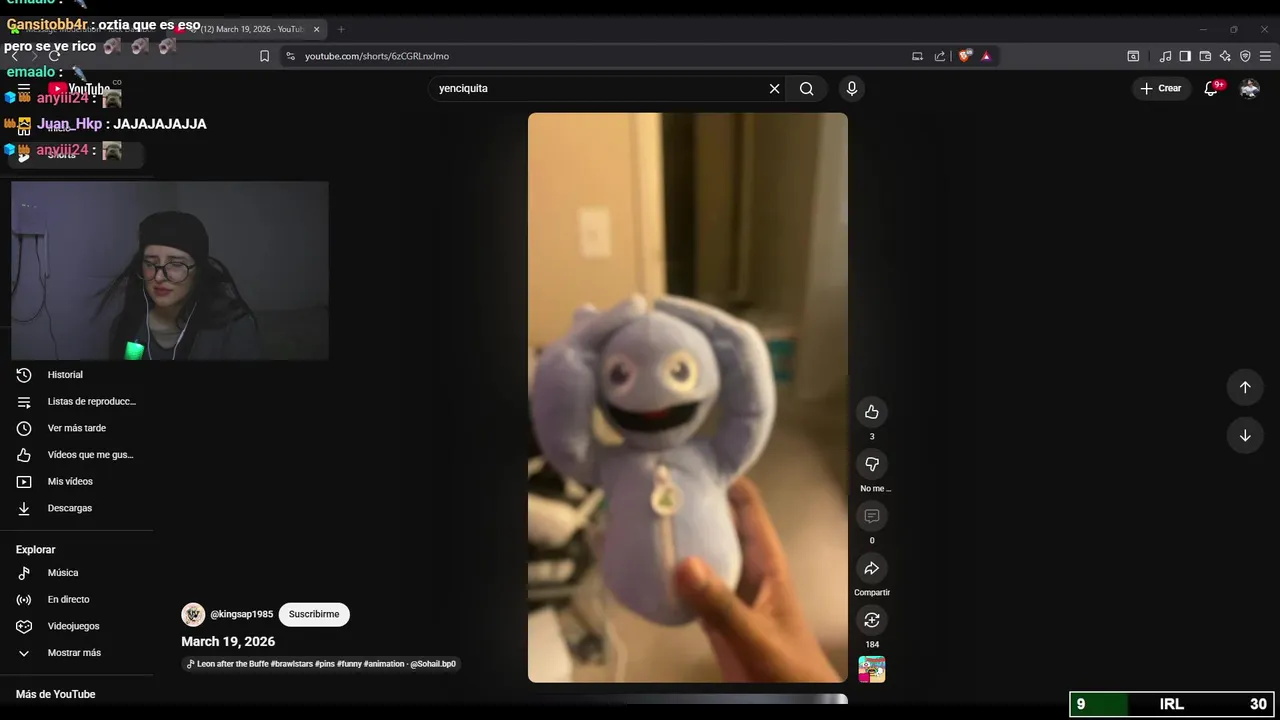Dislike the Short via the thumbs-down icon

872,464
